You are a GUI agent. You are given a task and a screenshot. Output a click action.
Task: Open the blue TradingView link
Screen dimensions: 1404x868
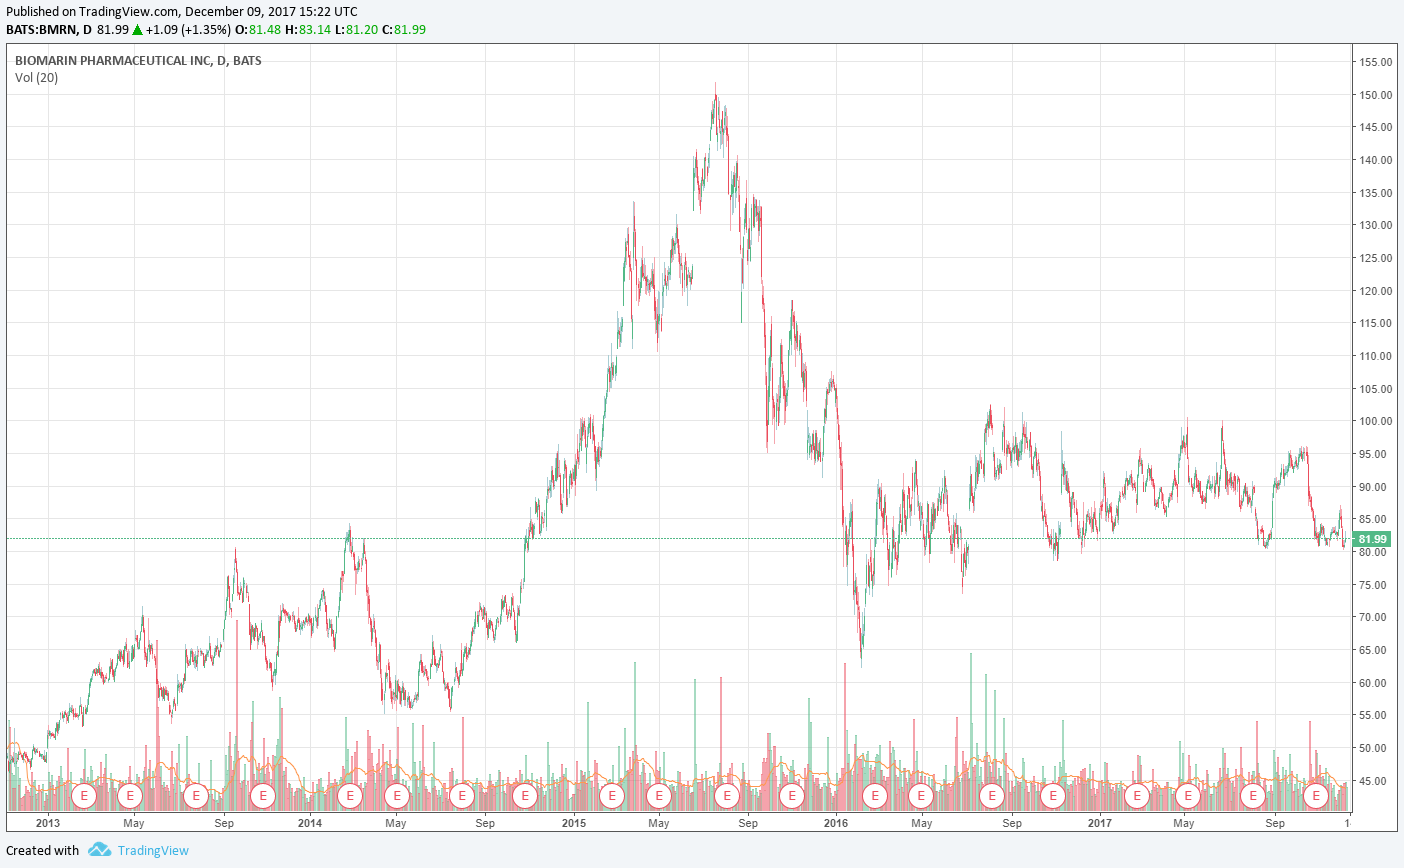[x=152, y=850]
